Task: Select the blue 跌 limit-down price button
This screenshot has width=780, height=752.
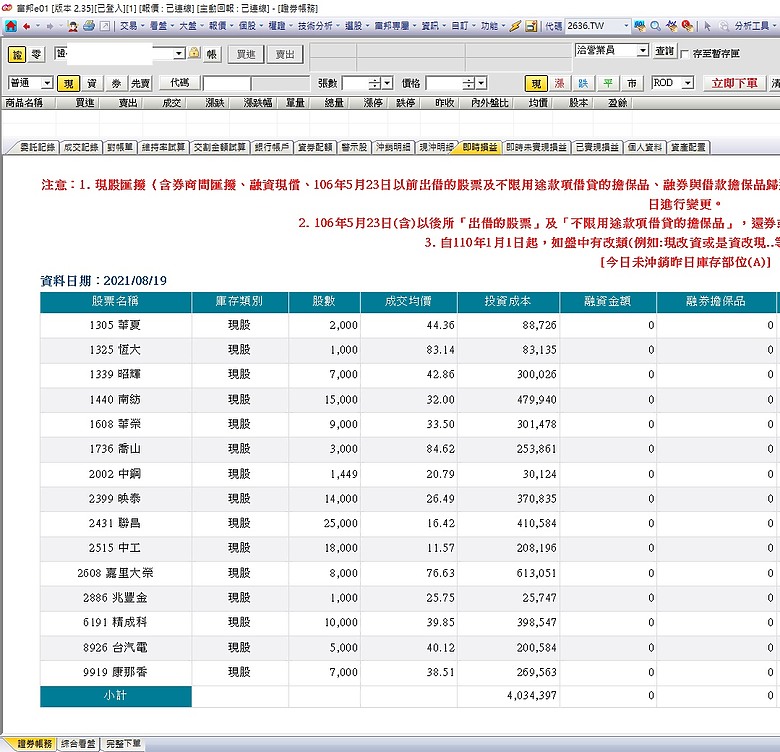Action: tap(584, 84)
